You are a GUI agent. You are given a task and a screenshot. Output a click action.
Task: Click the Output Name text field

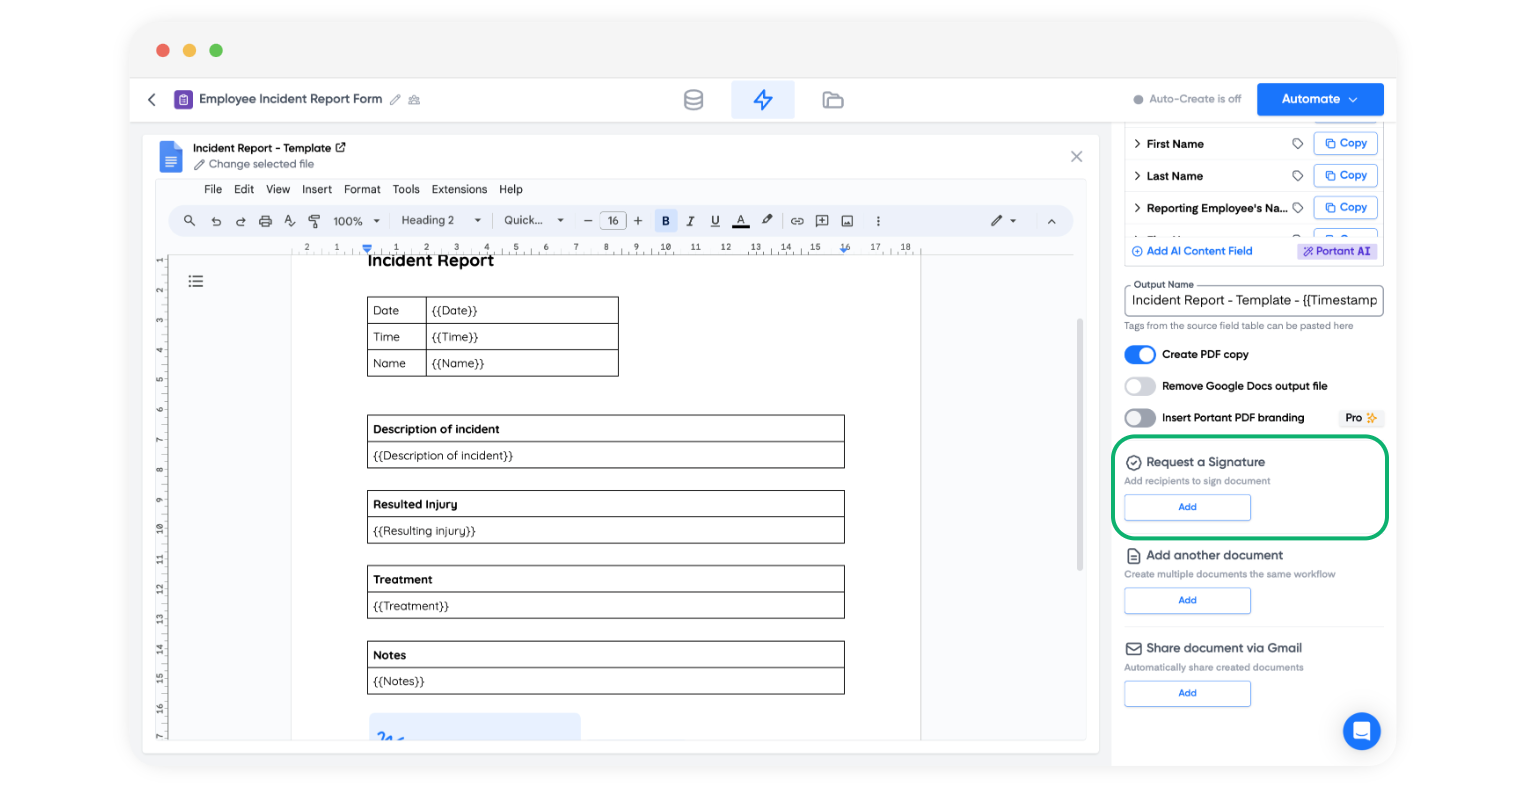1253,300
